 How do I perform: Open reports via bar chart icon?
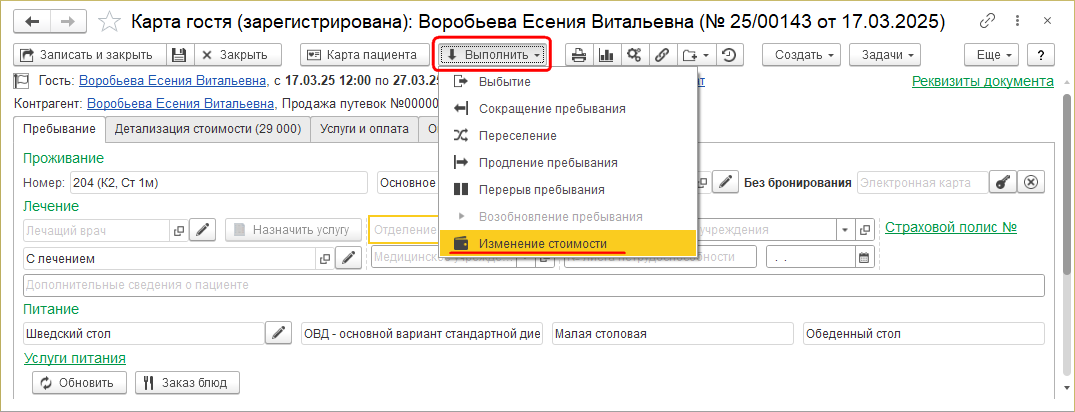(607, 55)
